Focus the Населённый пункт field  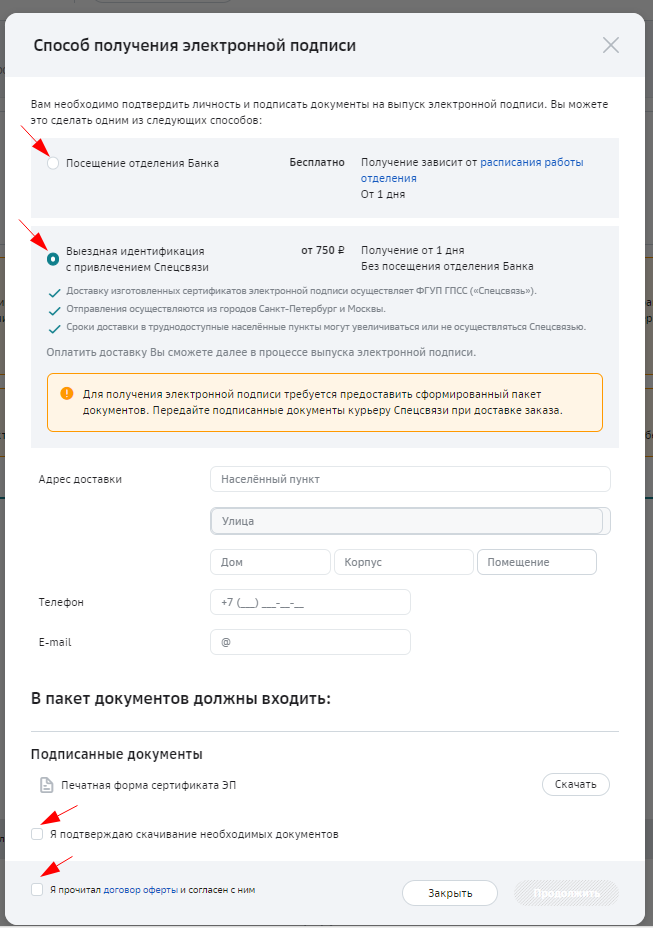pos(410,479)
